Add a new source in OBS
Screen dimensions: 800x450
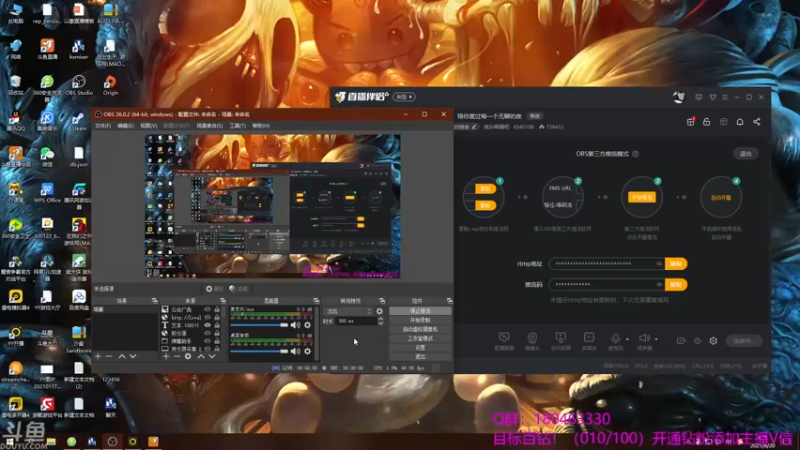pos(166,356)
